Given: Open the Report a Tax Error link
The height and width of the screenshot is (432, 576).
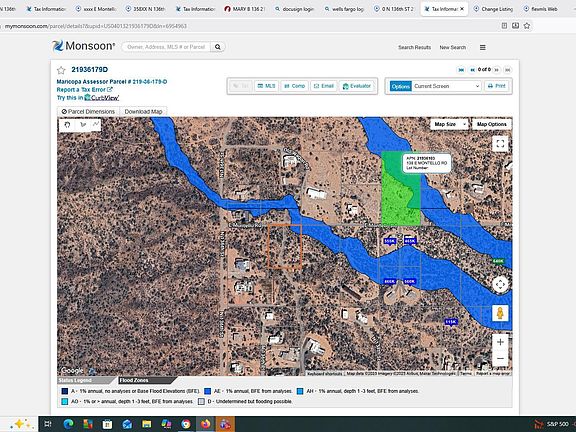Looking at the screenshot, I should [84, 90].
